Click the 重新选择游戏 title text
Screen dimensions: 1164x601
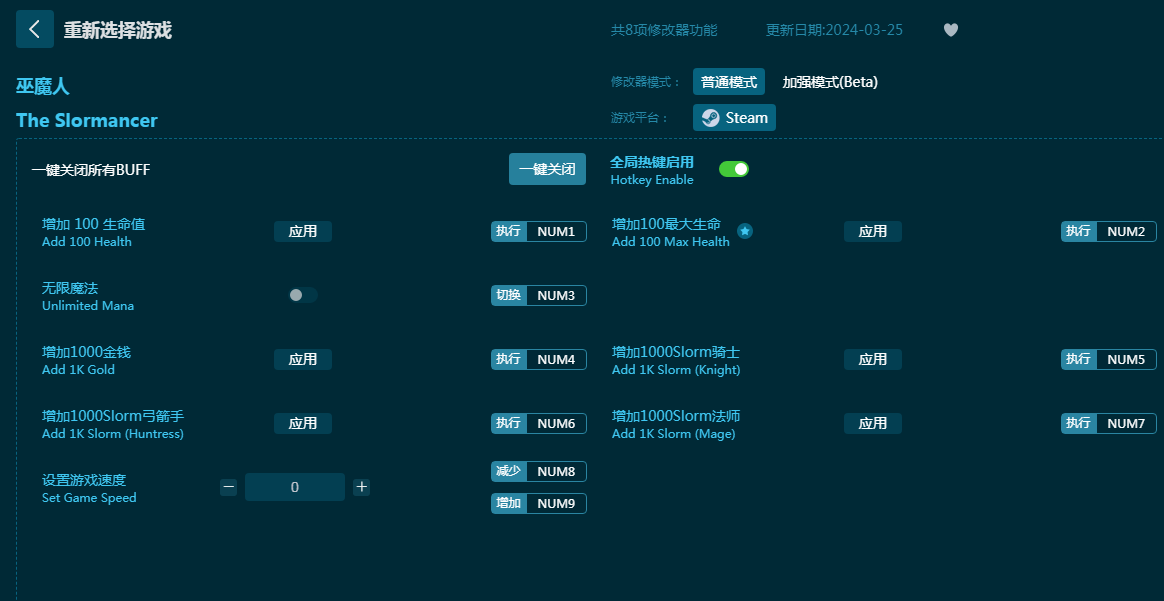pos(117,30)
